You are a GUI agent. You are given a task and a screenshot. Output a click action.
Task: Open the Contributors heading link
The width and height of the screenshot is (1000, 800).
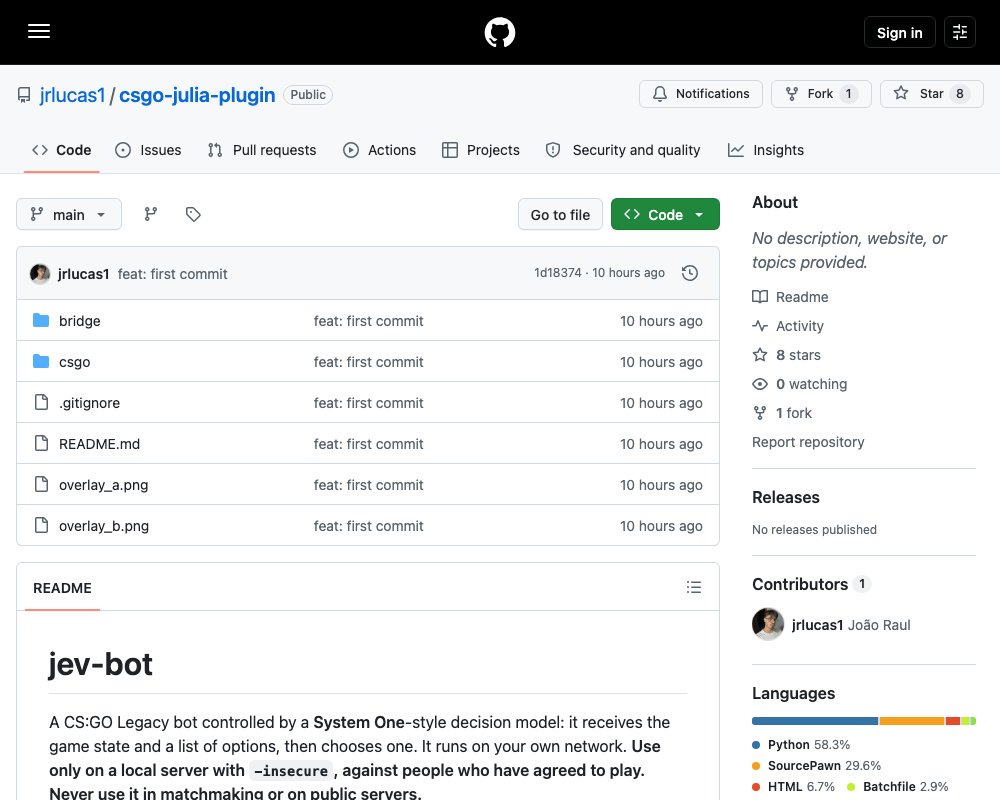tap(811, 584)
